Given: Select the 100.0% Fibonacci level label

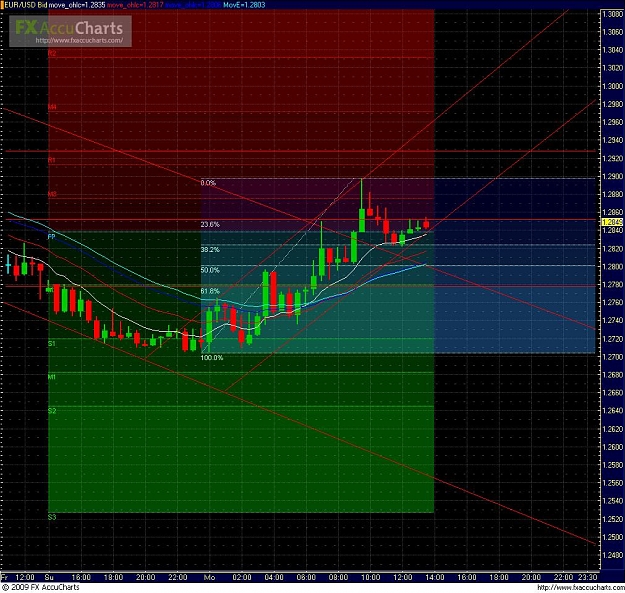Looking at the screenshot, I should 212,357.
